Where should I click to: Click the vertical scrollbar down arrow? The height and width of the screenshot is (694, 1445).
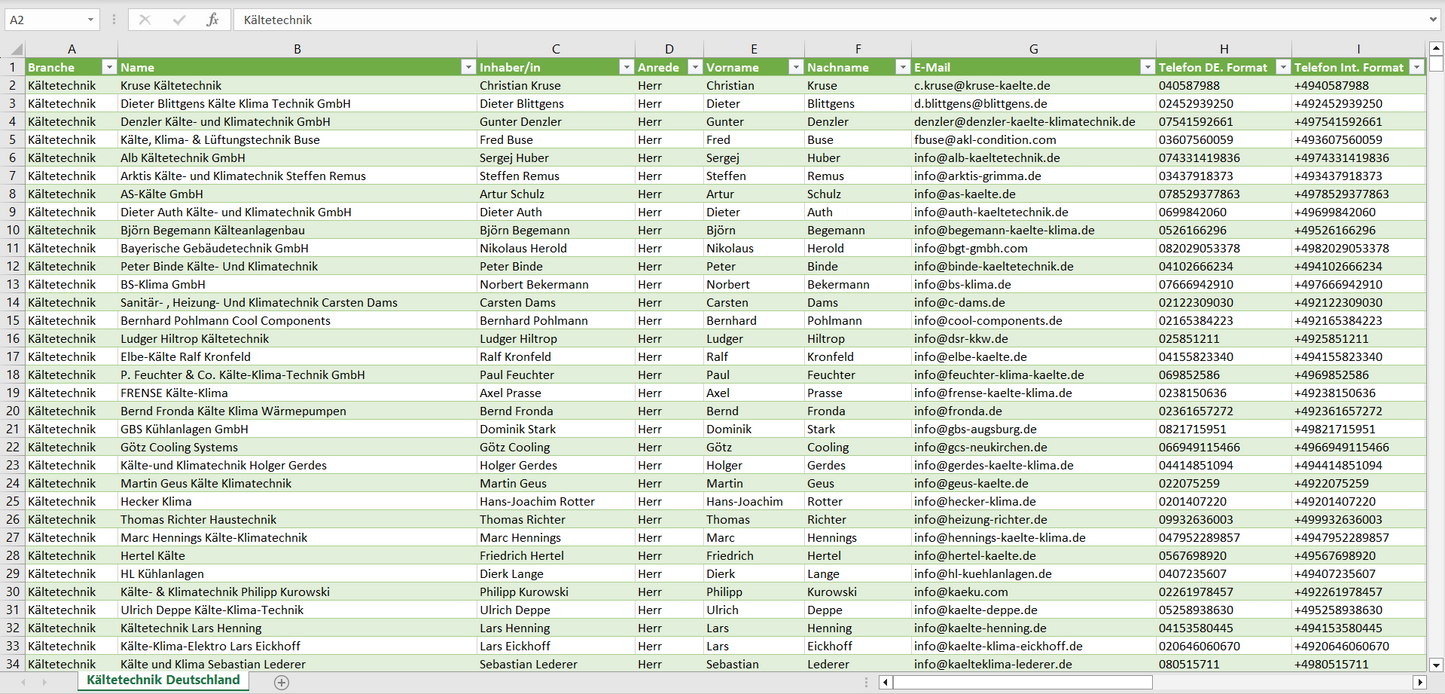[x=1436, y=663]
